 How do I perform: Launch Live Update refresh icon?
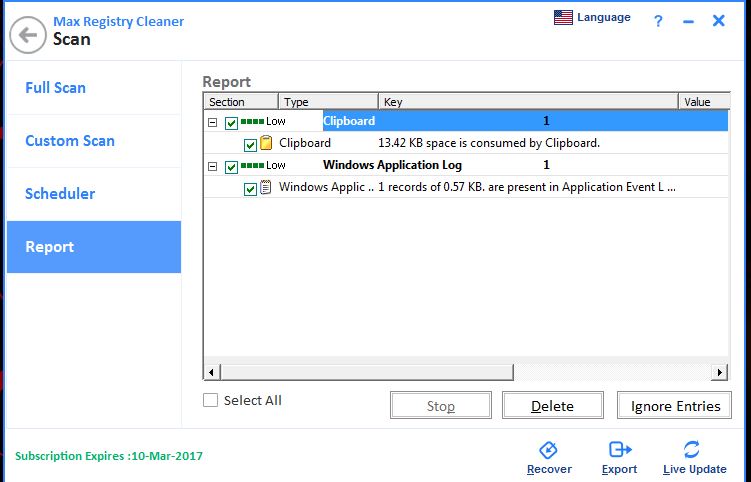coord(692,449)
